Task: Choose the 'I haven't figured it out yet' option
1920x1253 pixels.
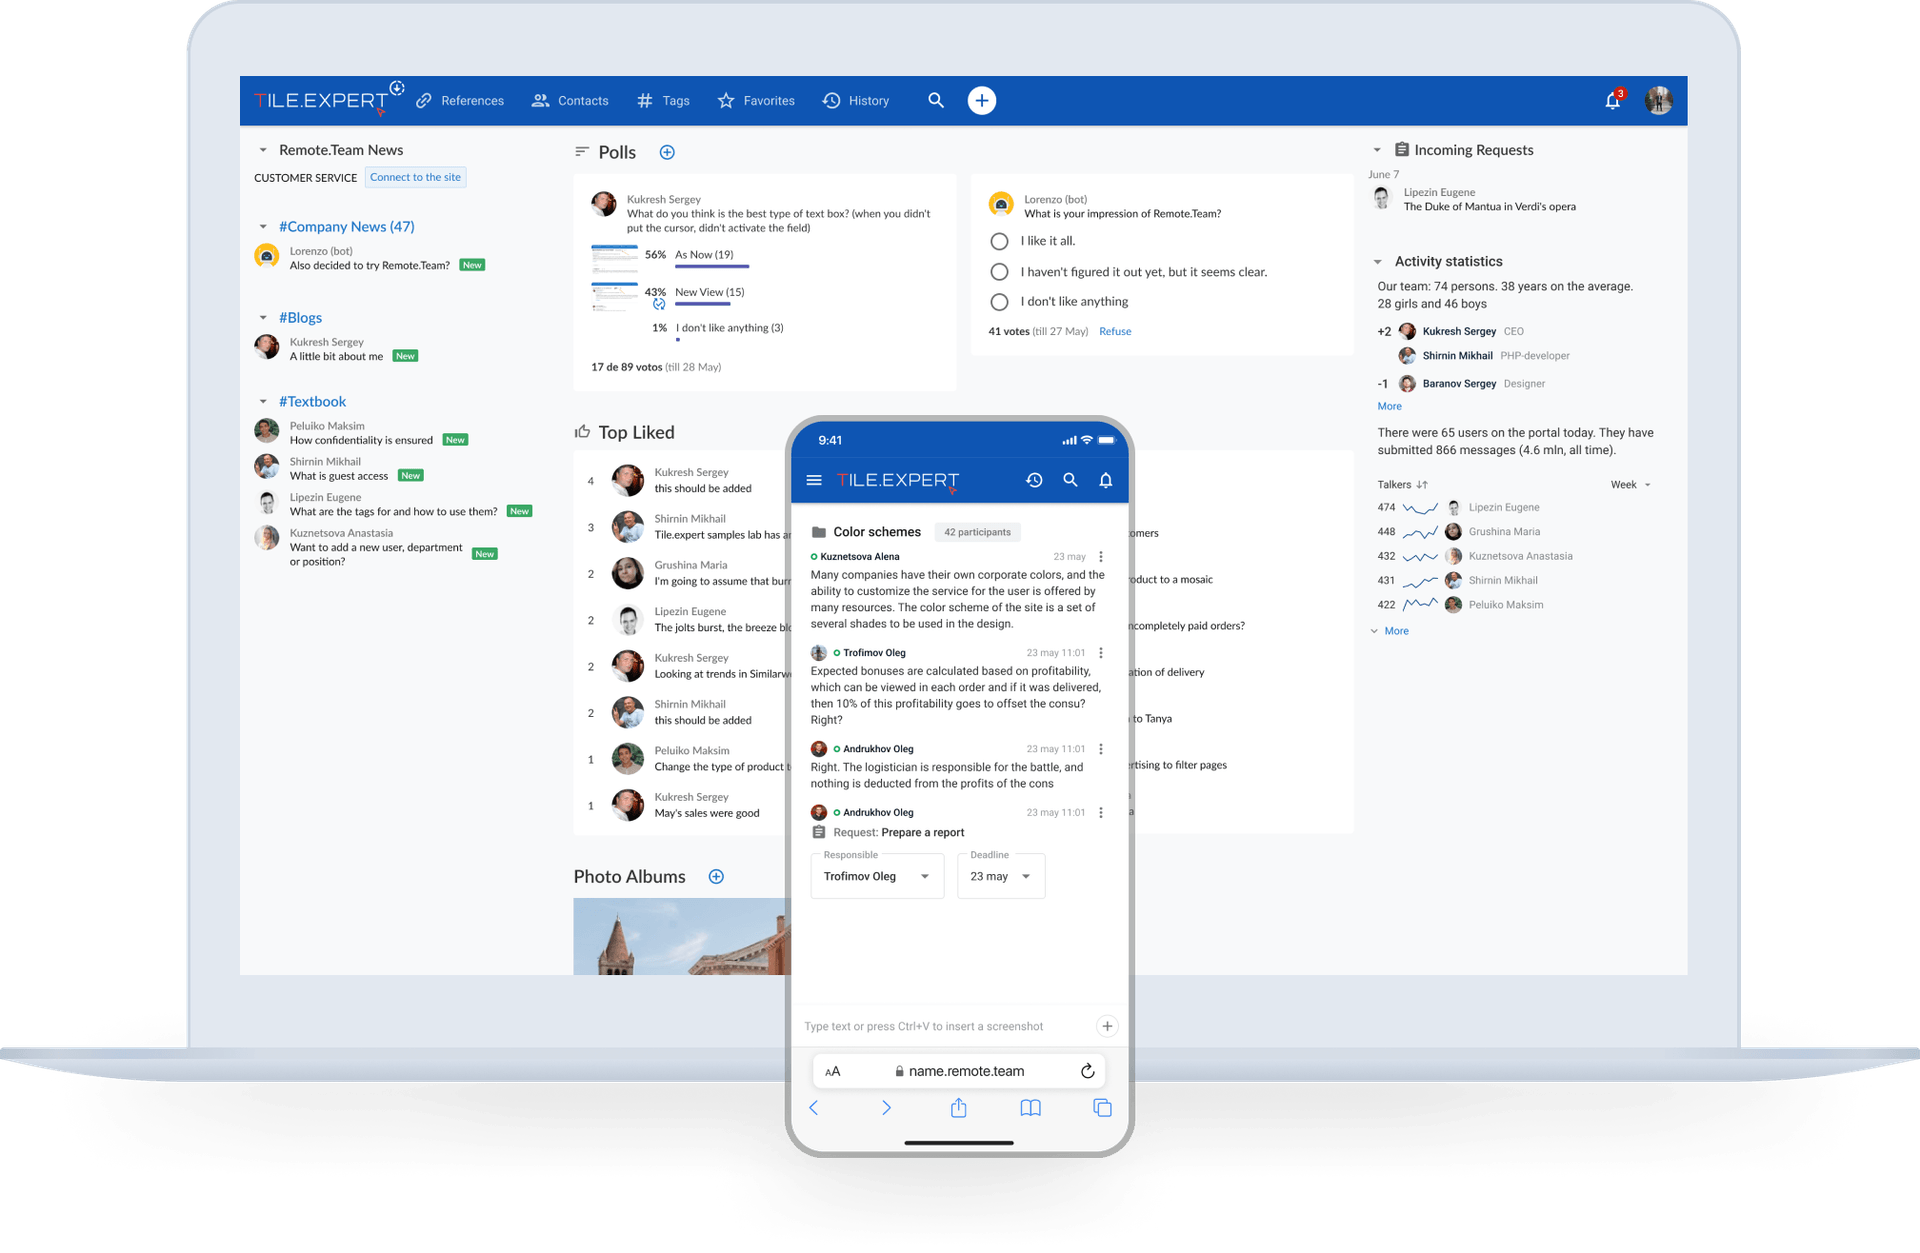Action: click(999, 272)
